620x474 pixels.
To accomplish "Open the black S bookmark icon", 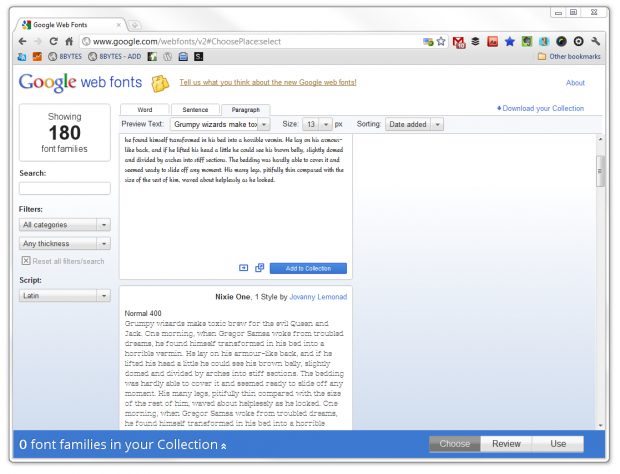I will (x=198, y=57).
